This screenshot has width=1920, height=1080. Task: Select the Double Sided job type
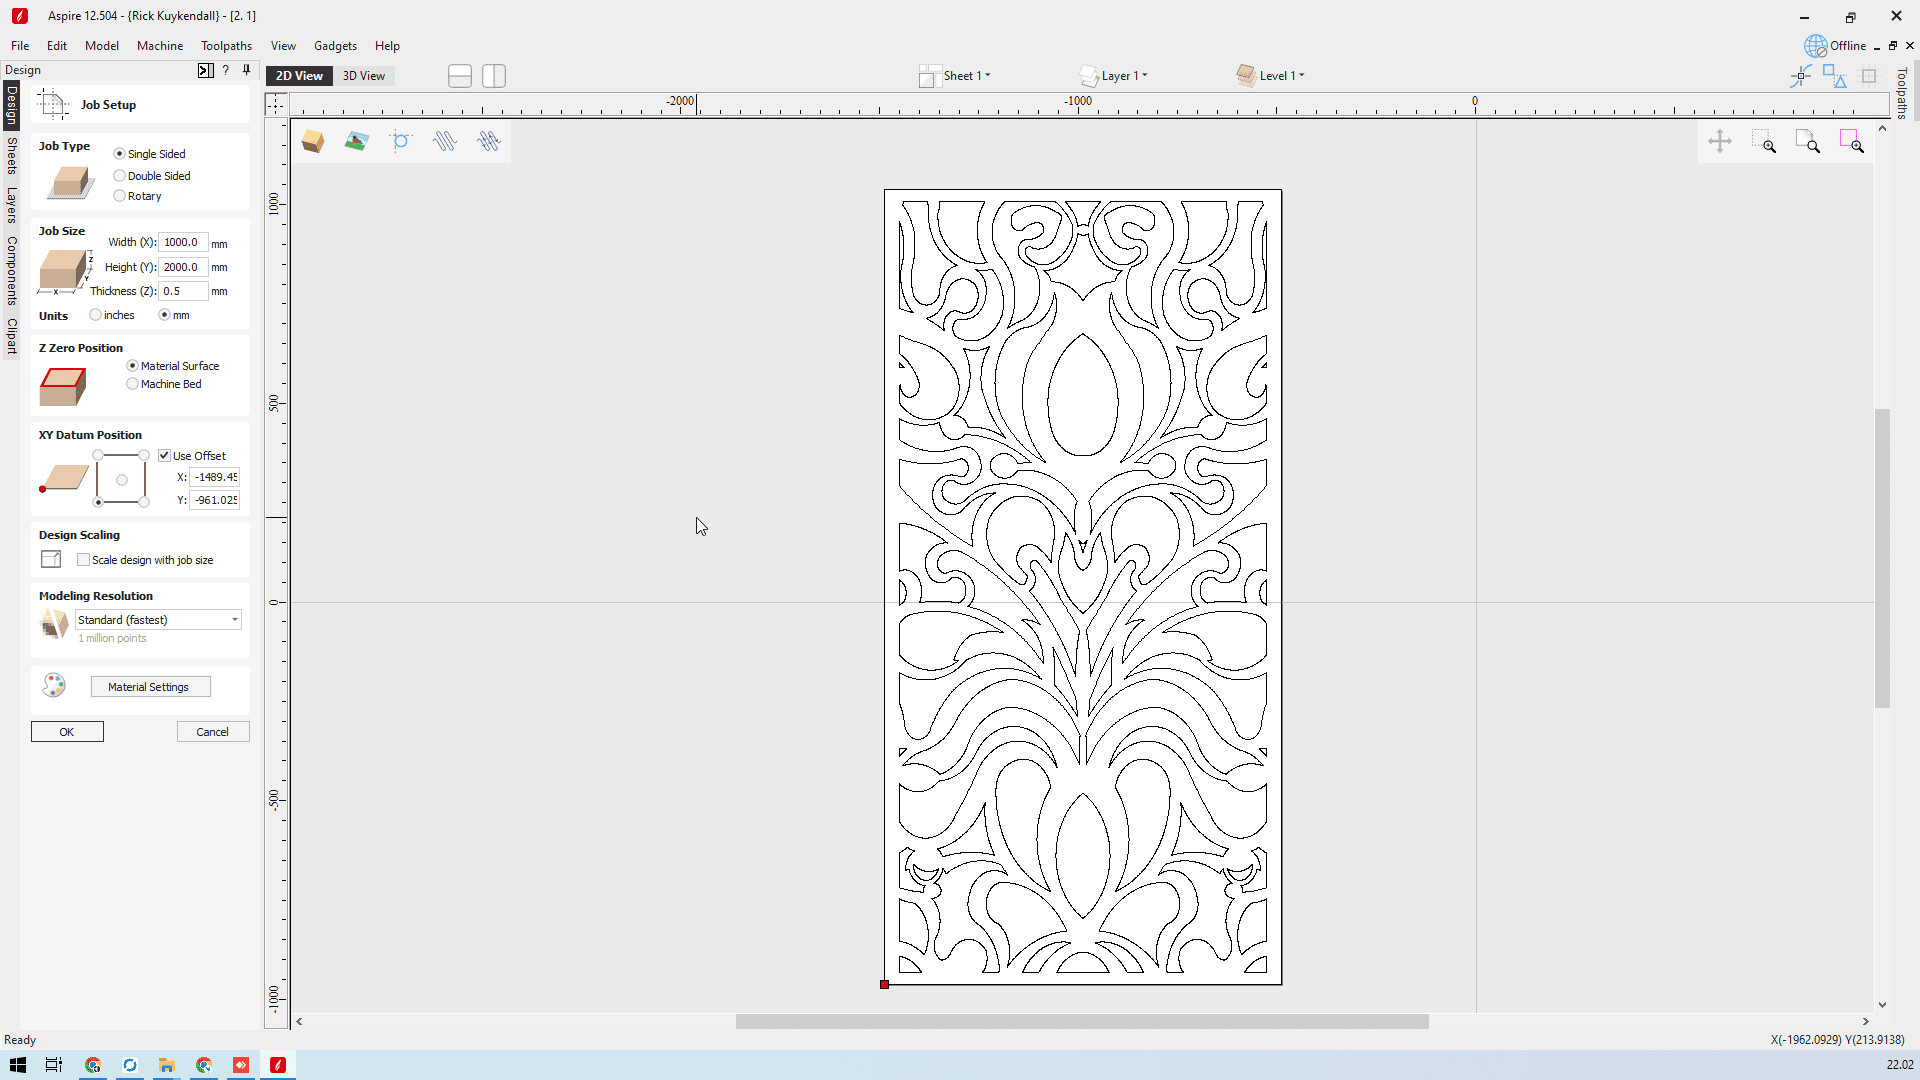pos(120,176)
